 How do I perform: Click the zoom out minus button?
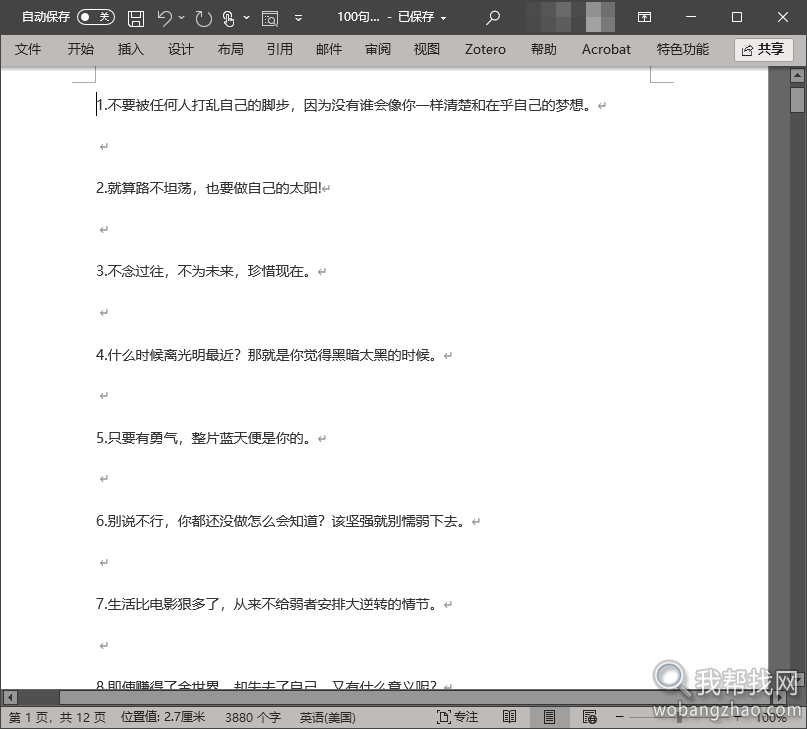pyautogui.click(x=620, y=717)
